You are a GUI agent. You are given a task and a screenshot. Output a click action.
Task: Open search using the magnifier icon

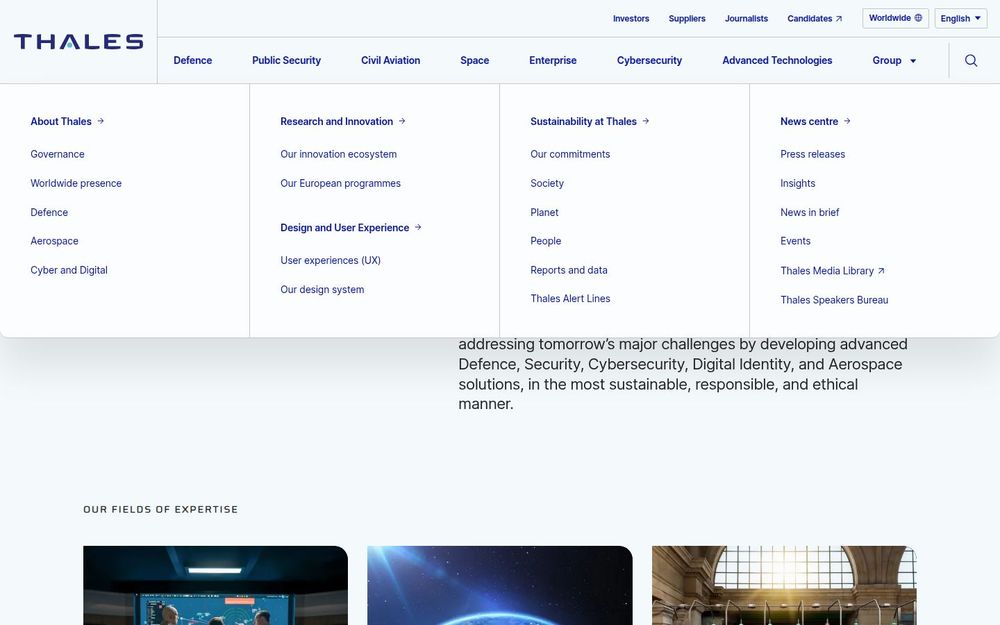click(x=970, y=60)
